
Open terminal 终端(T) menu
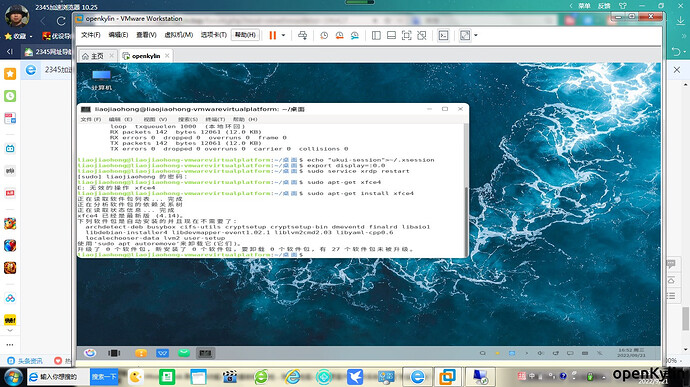click(x=215, y=119)
